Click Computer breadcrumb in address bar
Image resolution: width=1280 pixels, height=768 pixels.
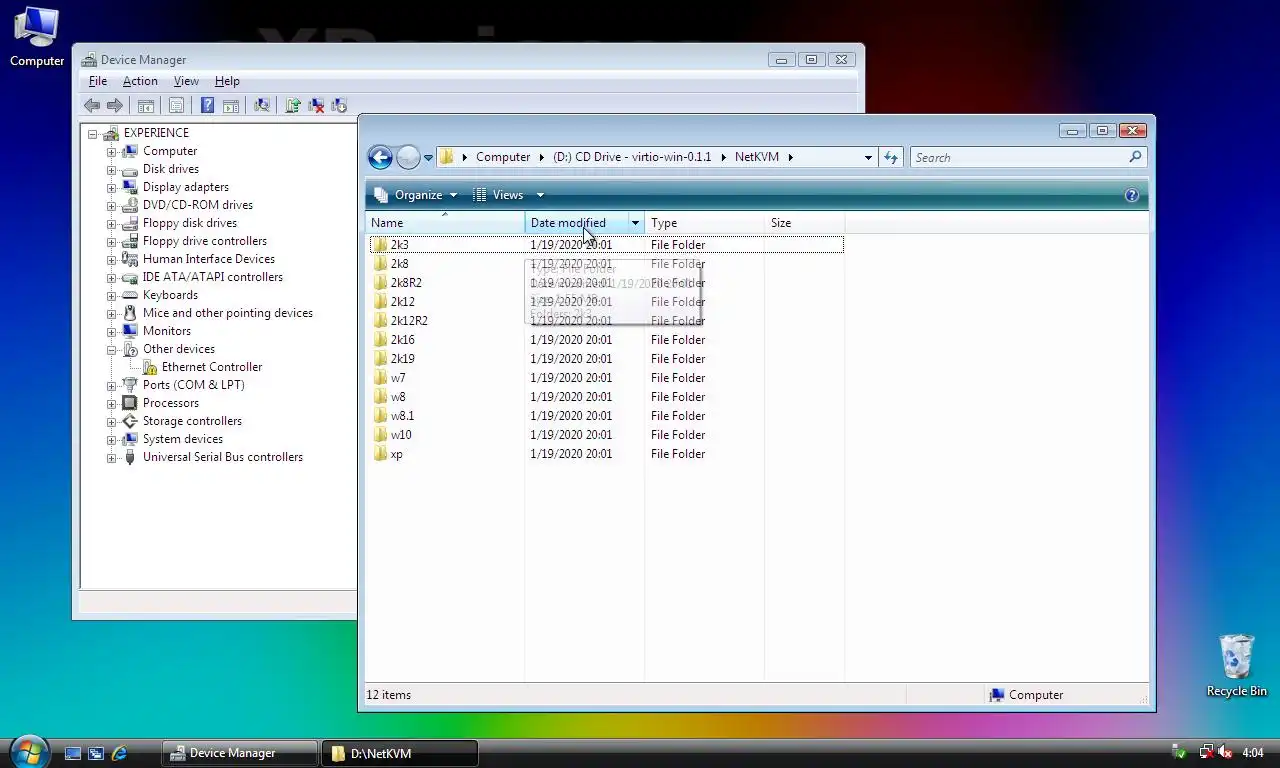point(503,157)
